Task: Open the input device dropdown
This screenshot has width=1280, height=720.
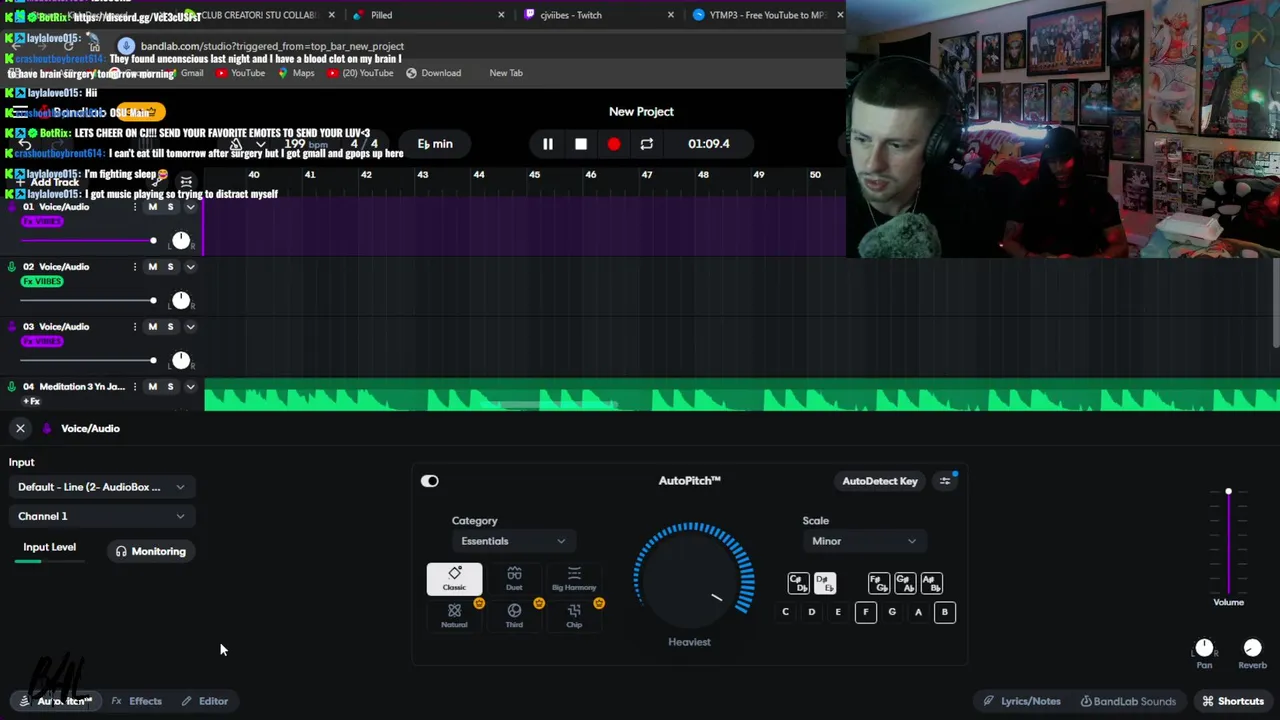Action: click(101, 487)
